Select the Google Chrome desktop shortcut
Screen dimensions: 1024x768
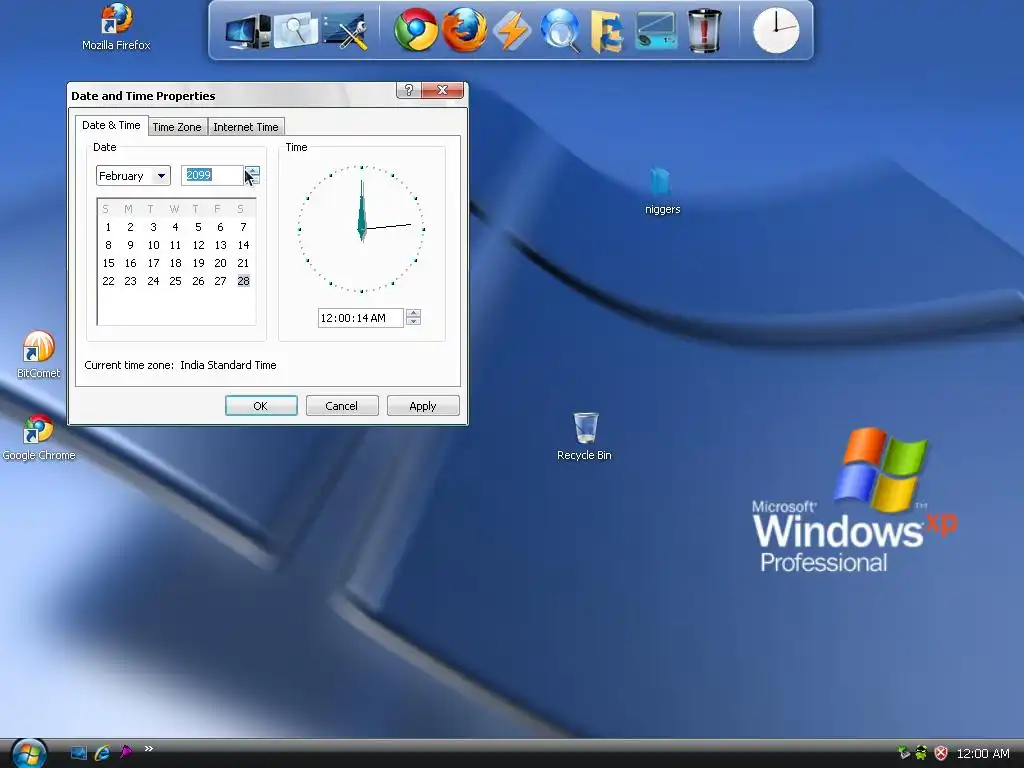click(x=39, y=438)
